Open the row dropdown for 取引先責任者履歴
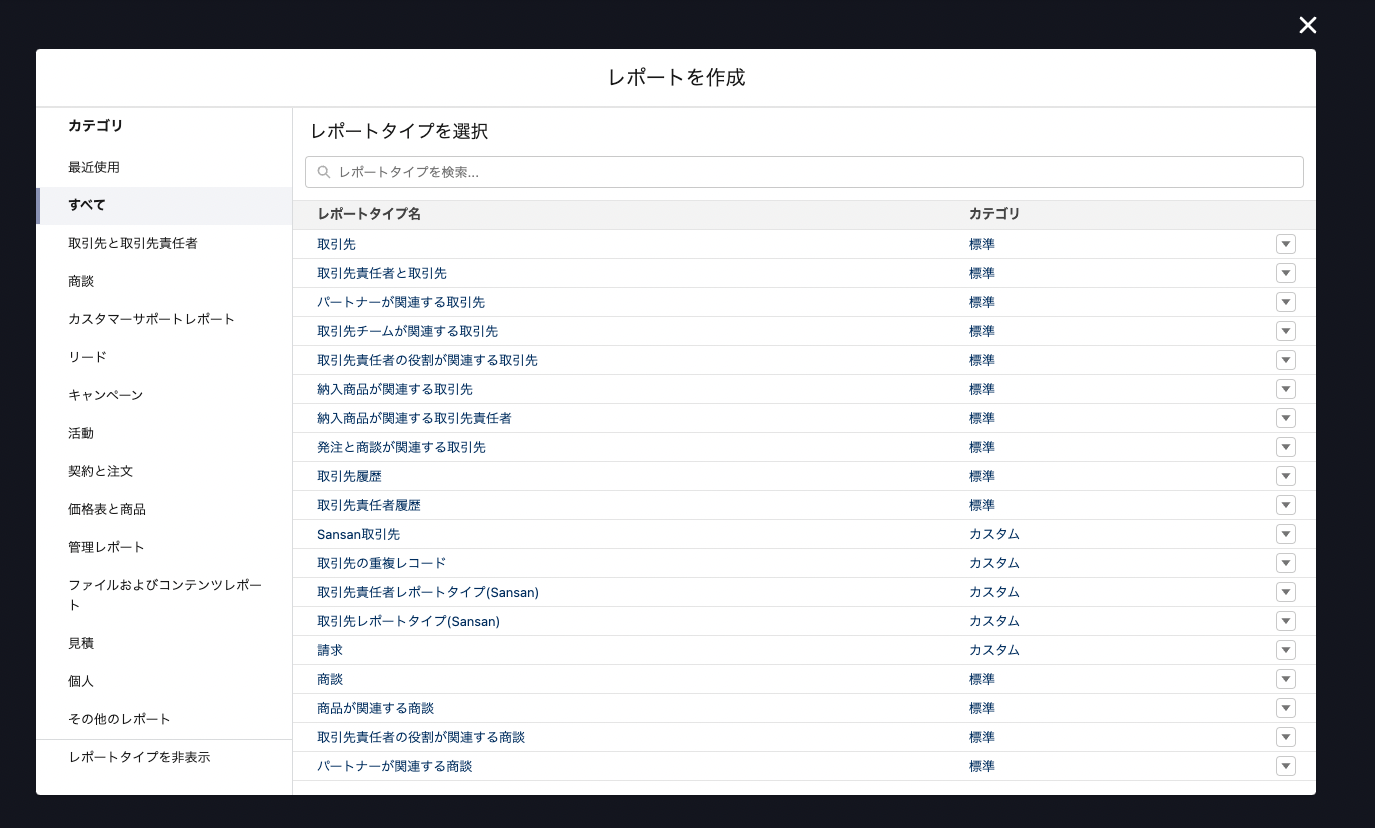The width and height of the screenshot is (1375, 828). coord(1286,505)
